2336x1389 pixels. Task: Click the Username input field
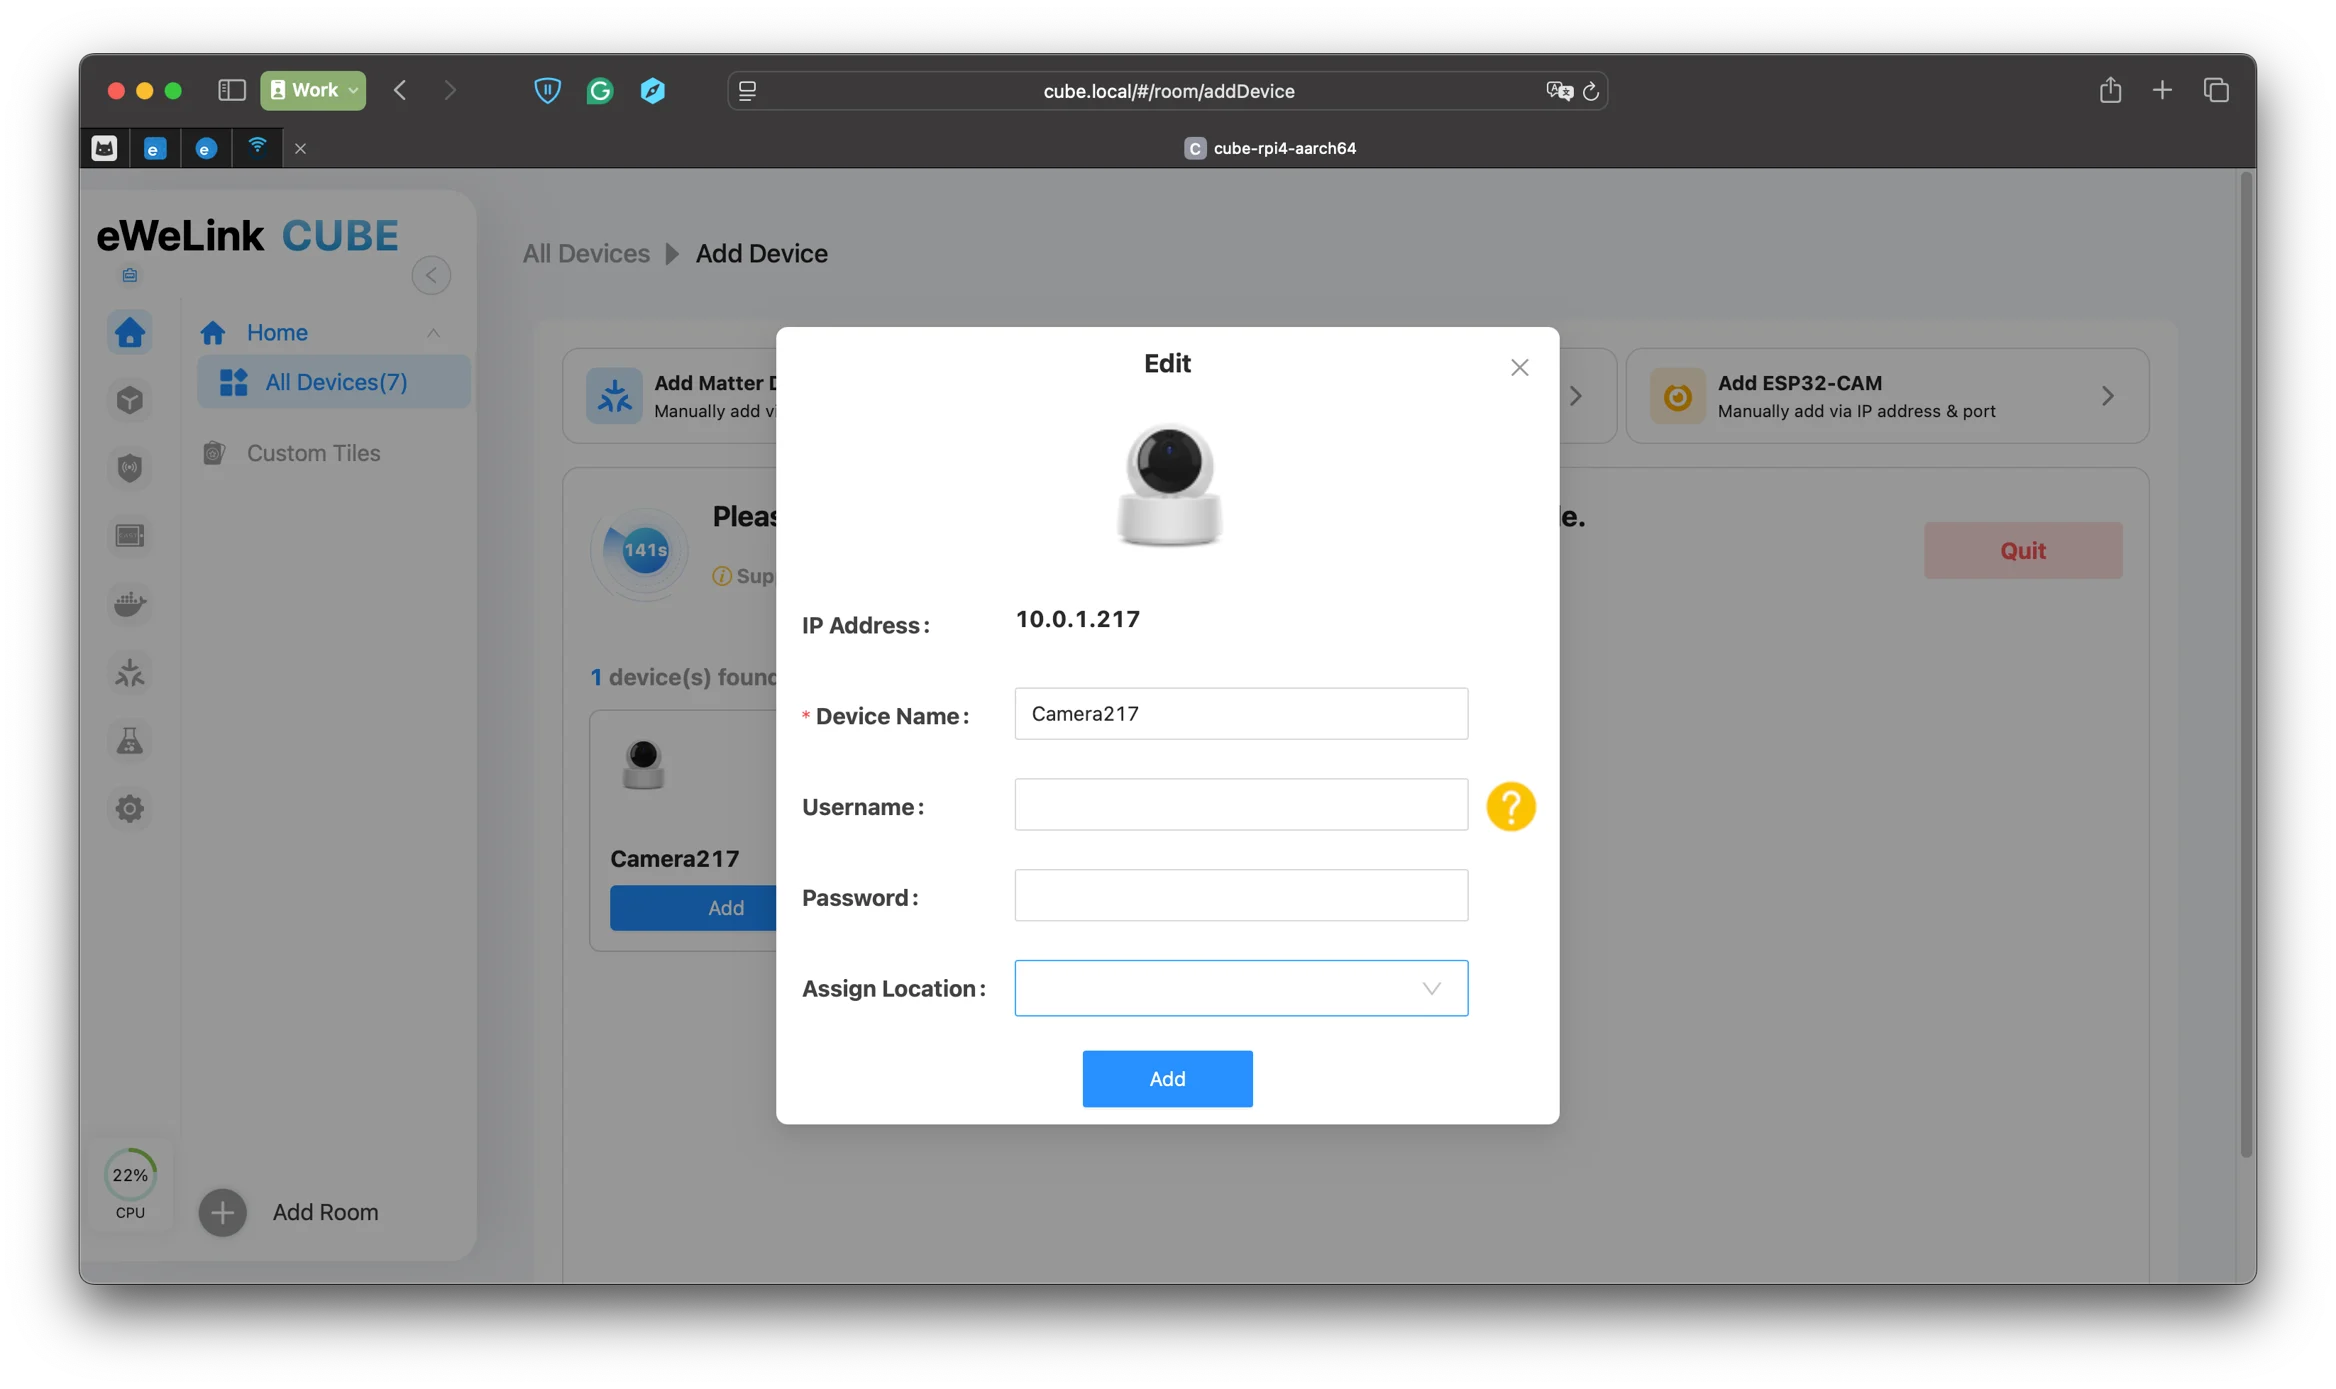[x=1240, y=805]
